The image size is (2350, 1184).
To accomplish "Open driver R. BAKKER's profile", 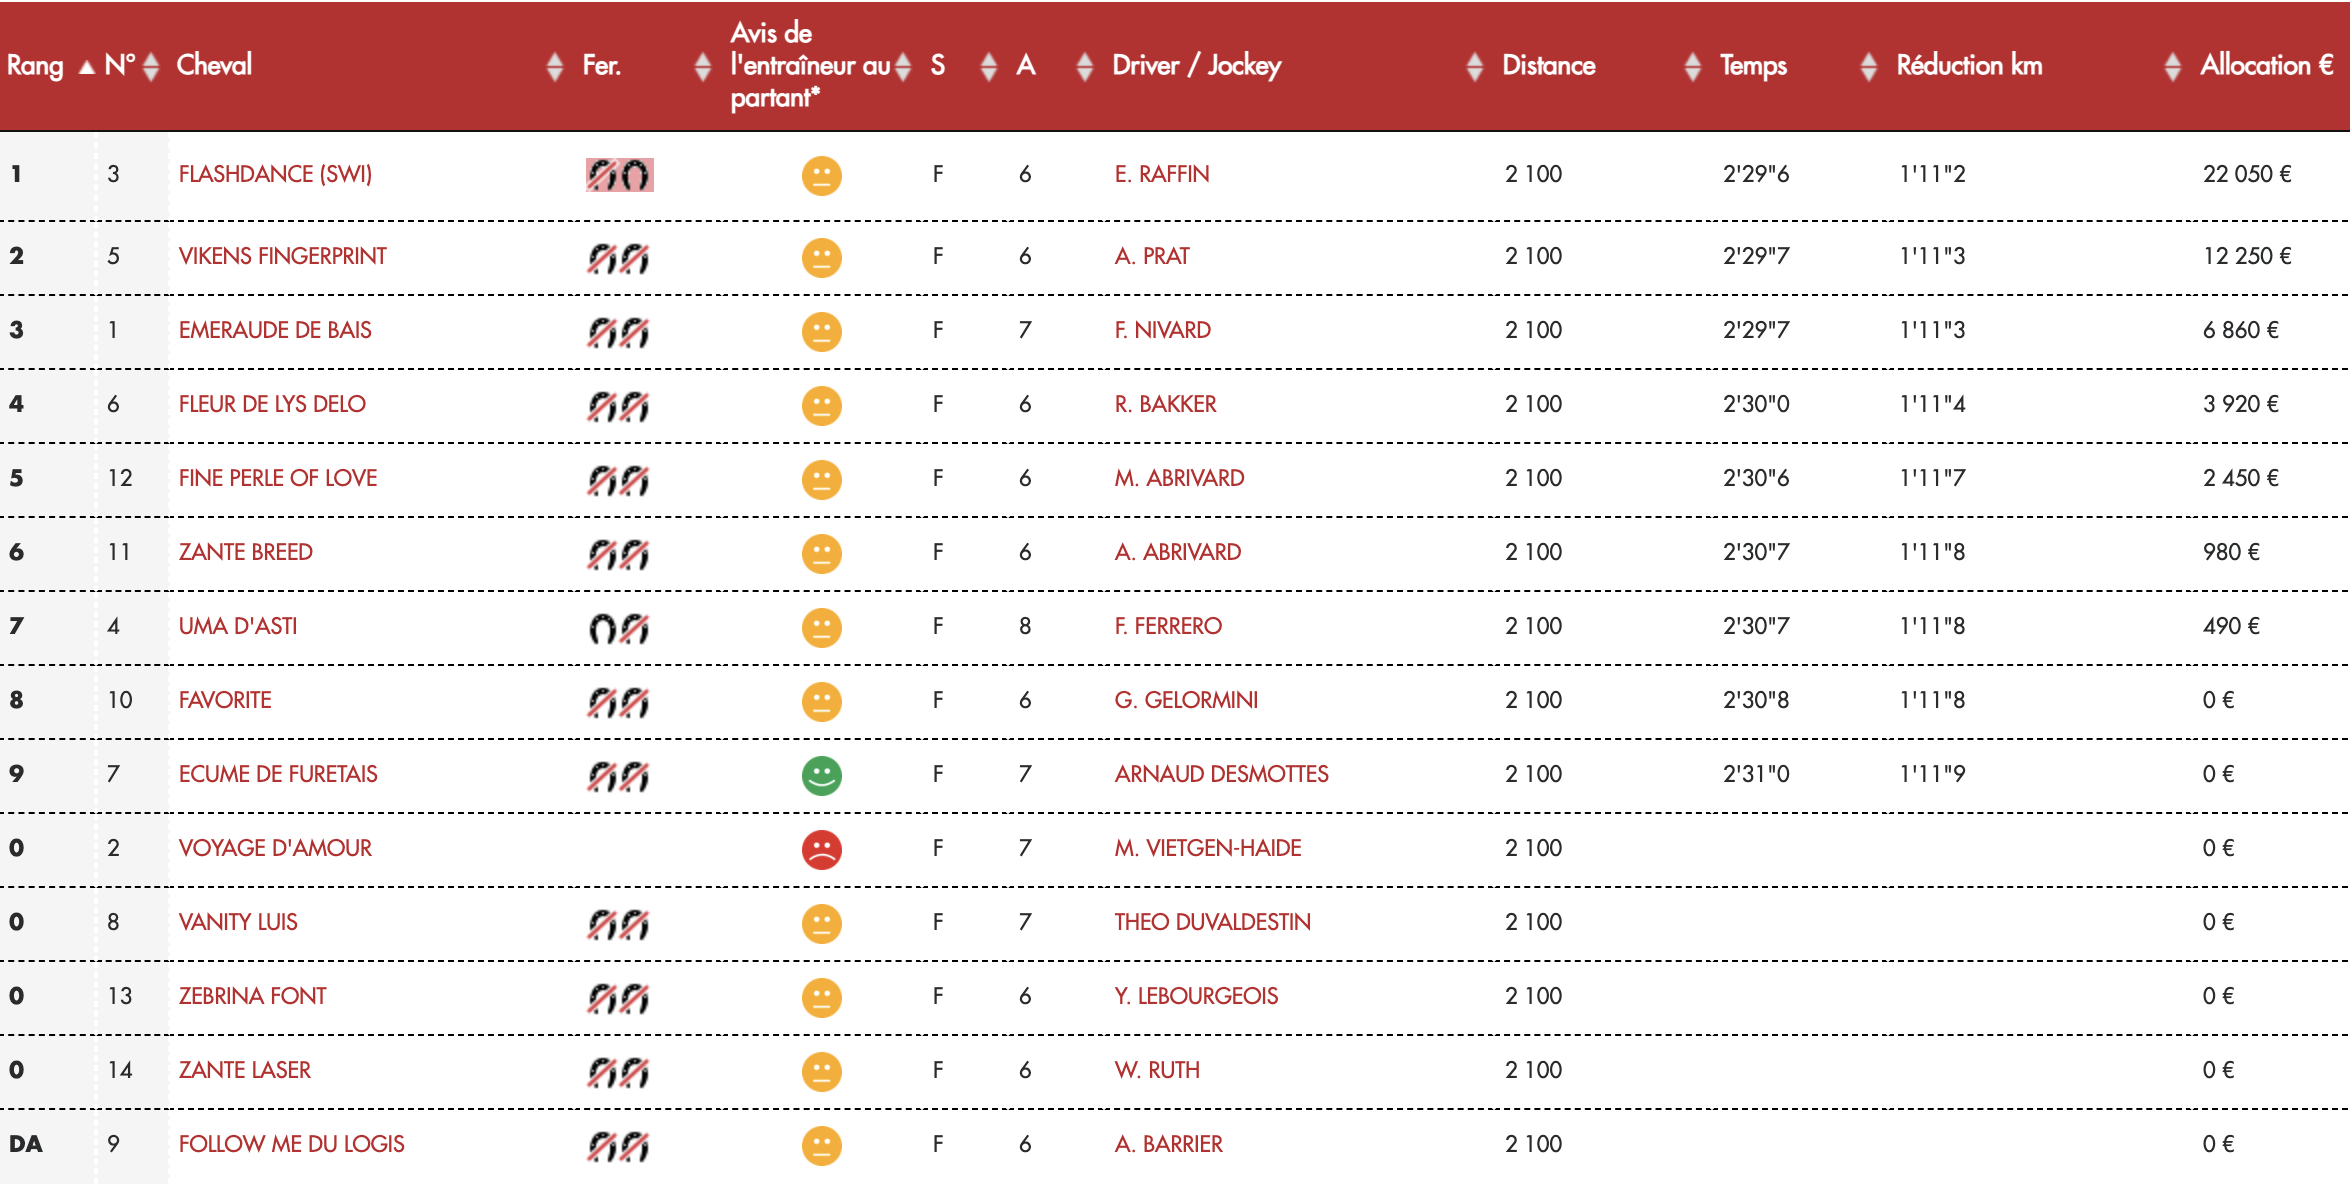I will (1165, 404).
